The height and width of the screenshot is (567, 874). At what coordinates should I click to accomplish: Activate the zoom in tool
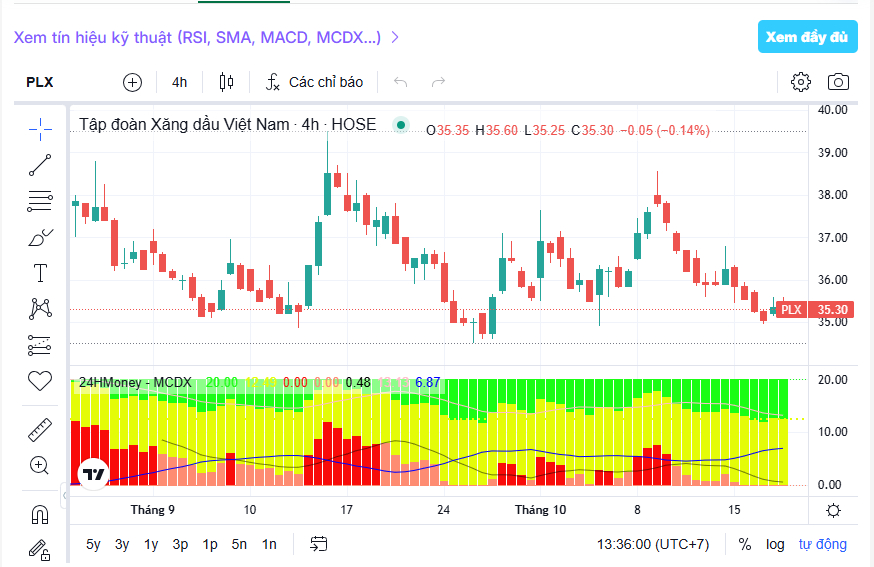[40, 465]
